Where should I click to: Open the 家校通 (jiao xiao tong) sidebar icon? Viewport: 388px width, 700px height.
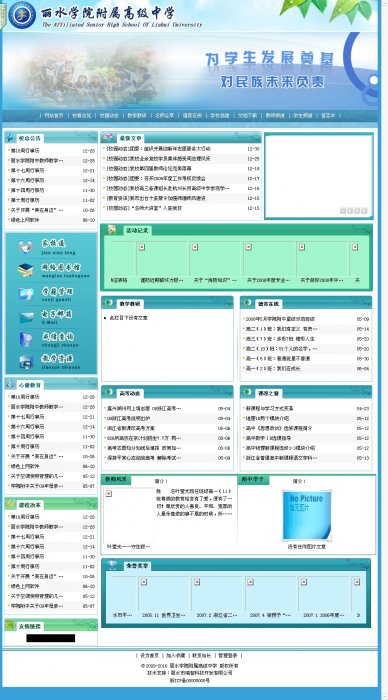(x=25, y=246)
